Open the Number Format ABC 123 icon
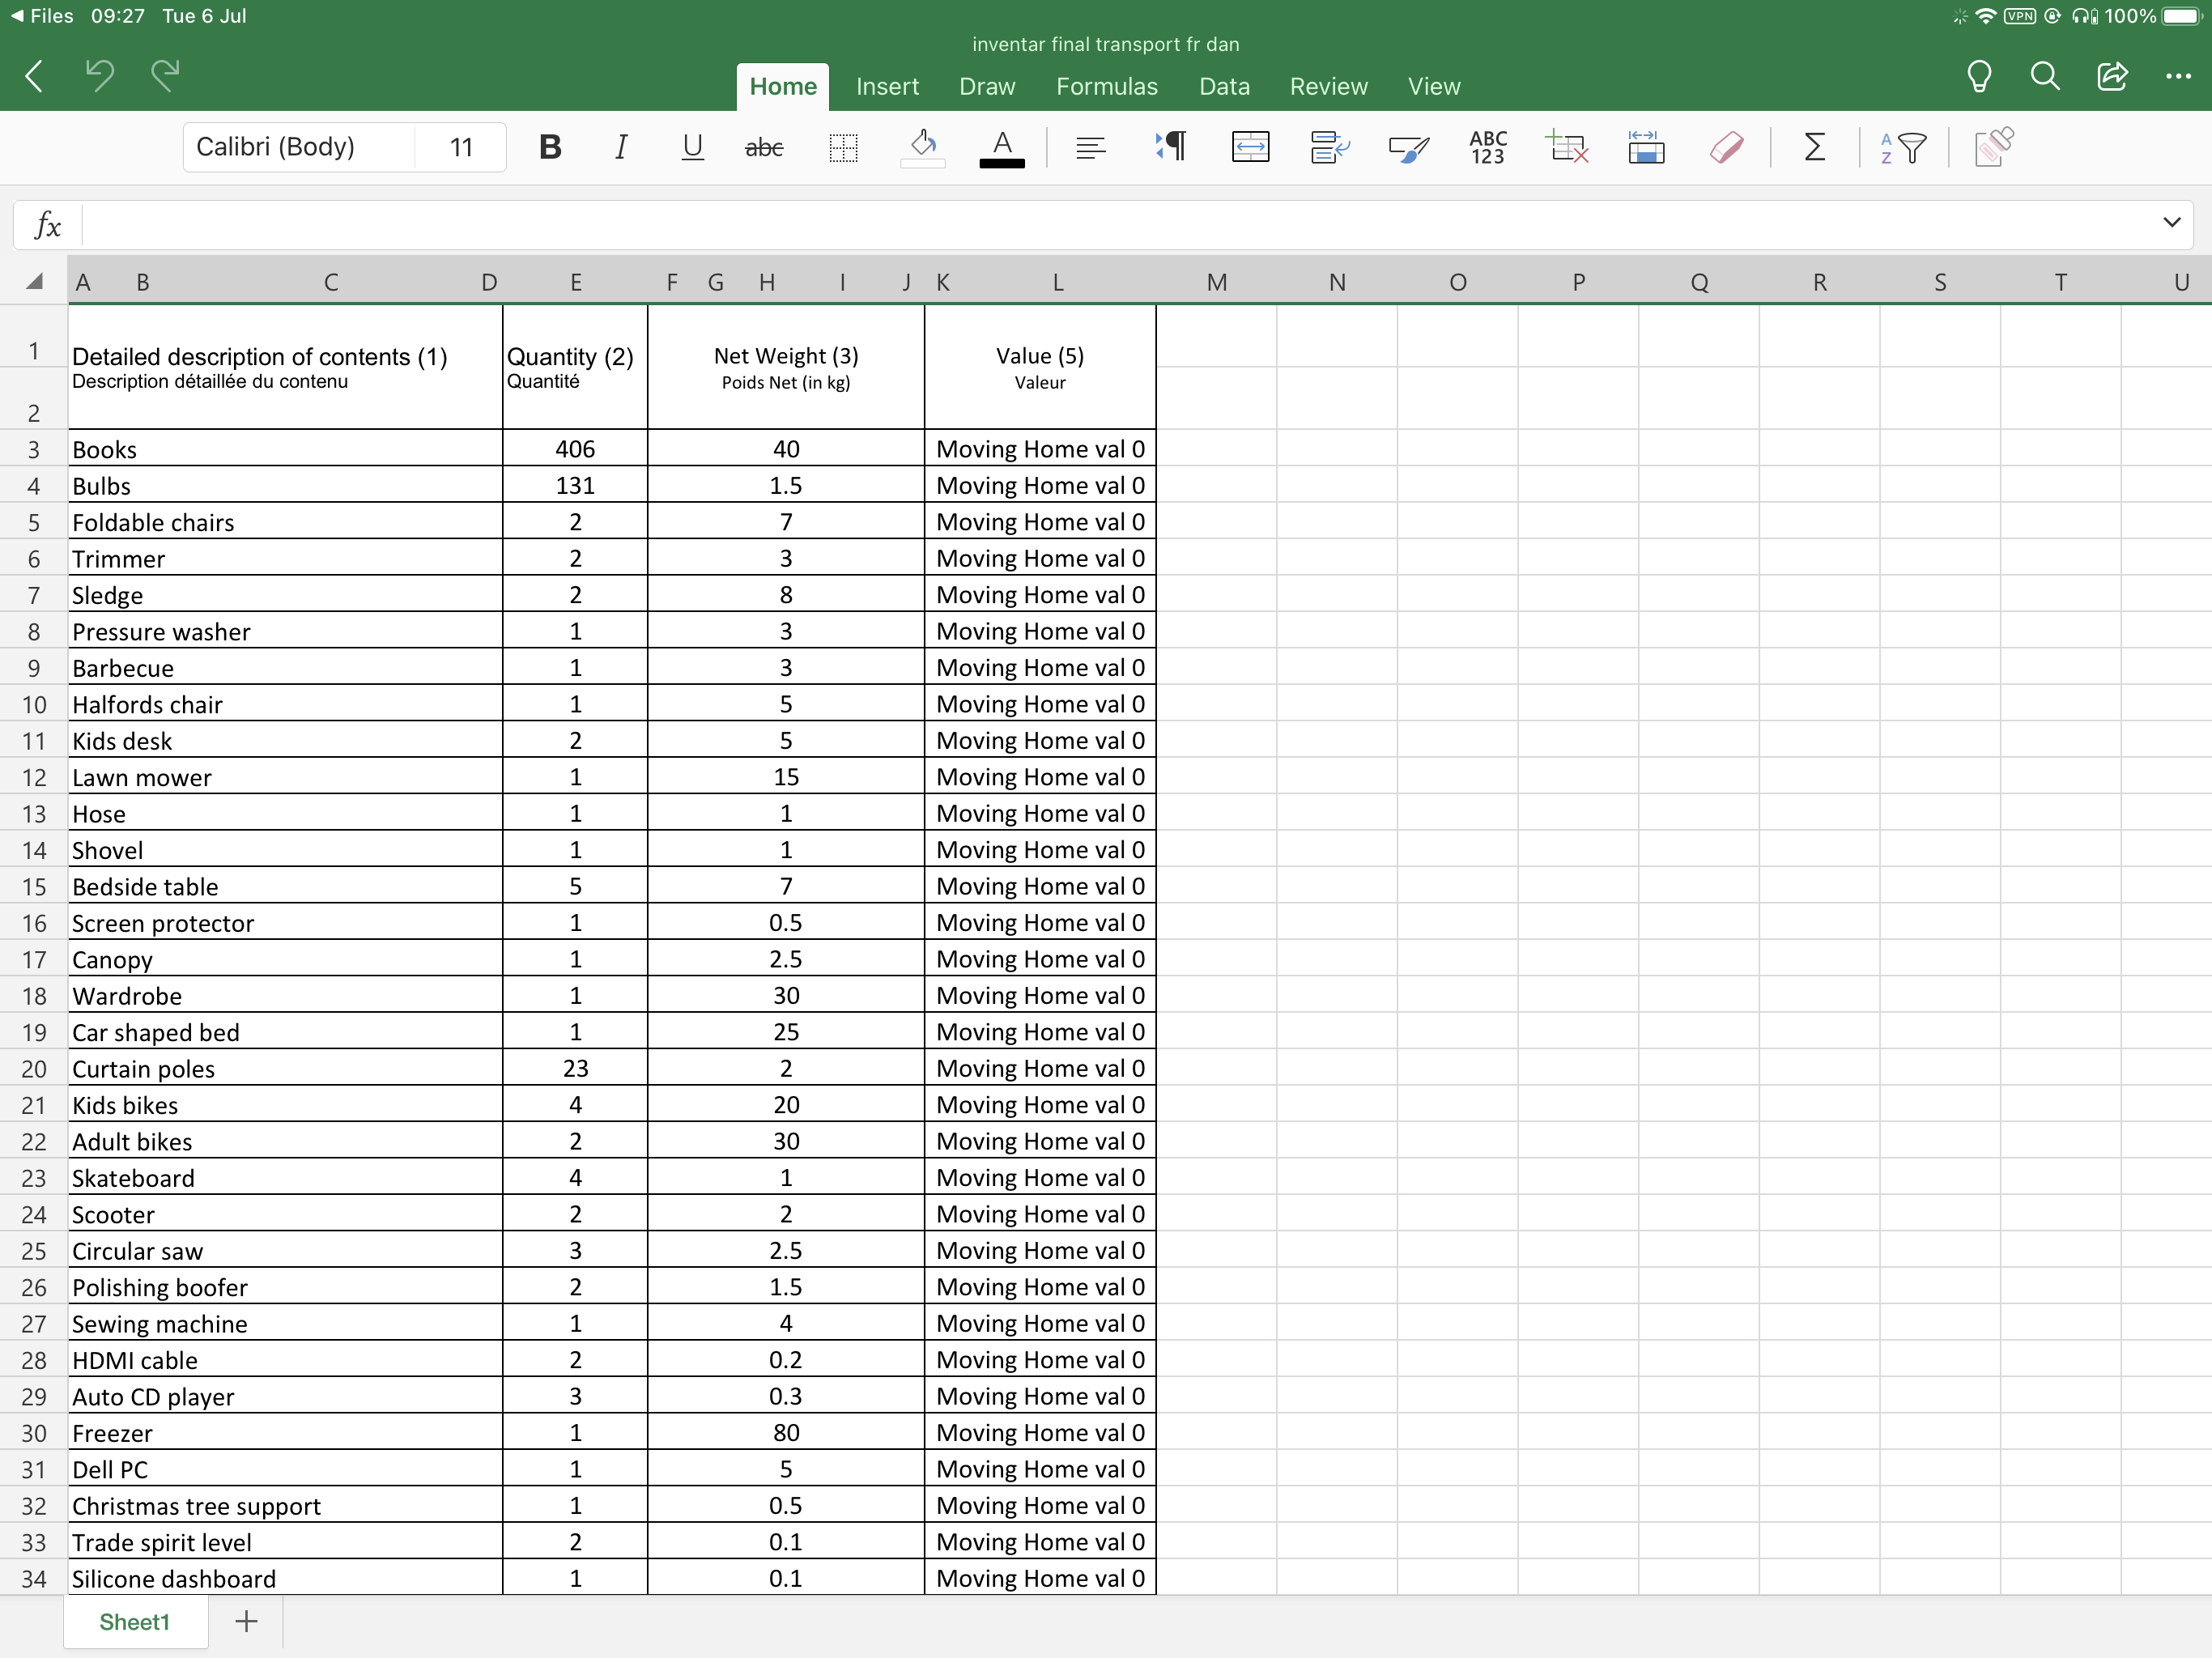 point(1487,148)
